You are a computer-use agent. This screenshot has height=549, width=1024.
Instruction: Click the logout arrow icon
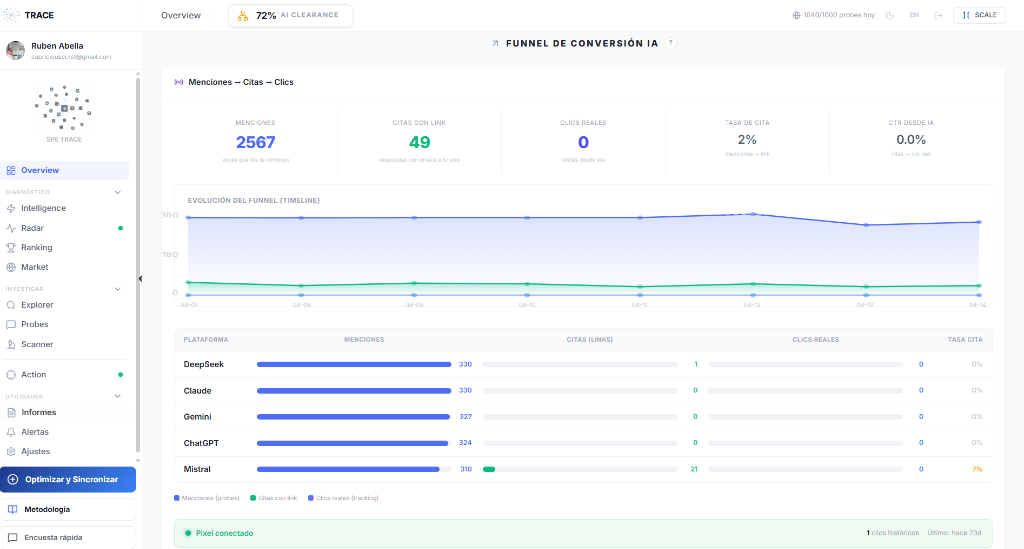(x=938, y=15)
